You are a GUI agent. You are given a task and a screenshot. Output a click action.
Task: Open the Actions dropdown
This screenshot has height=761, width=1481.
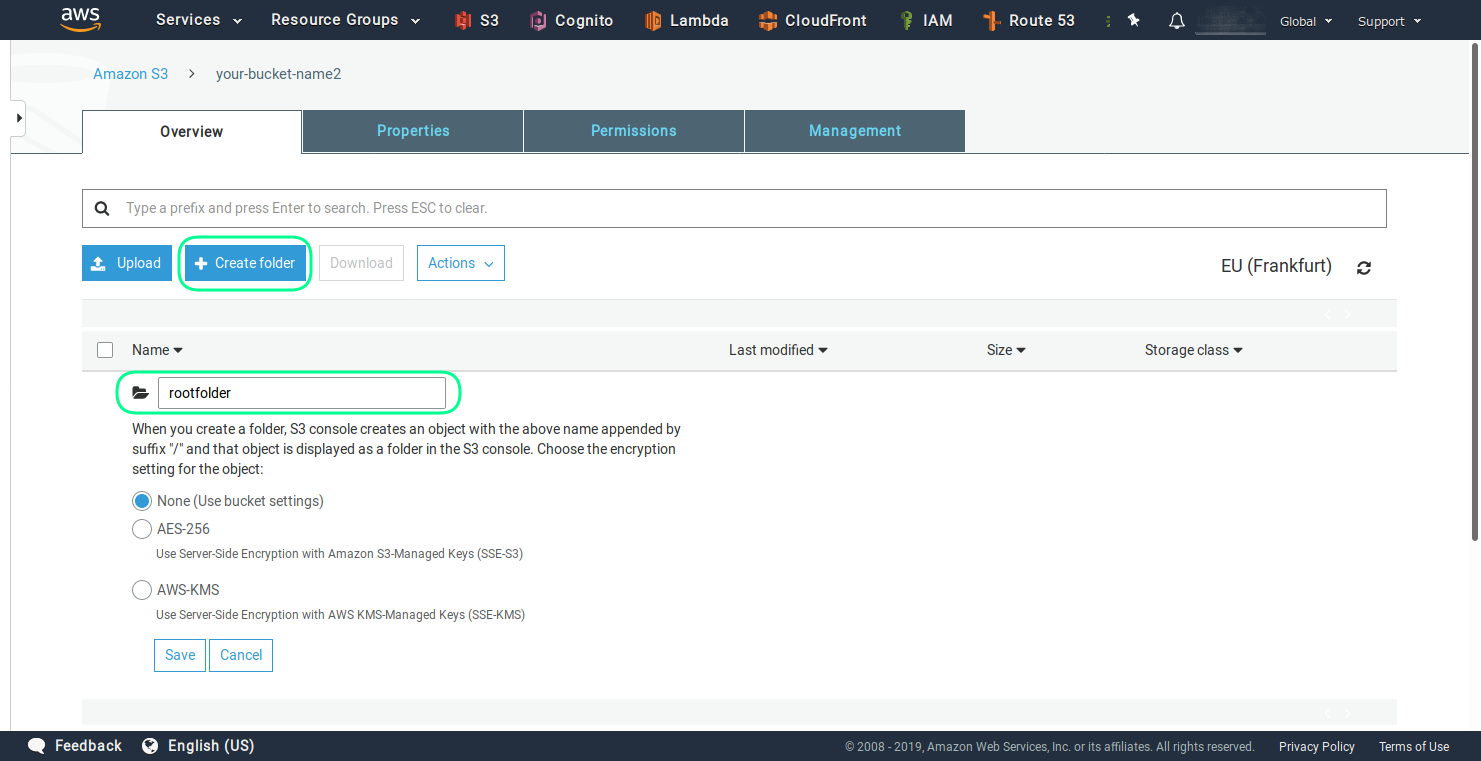tap(460, 262)
